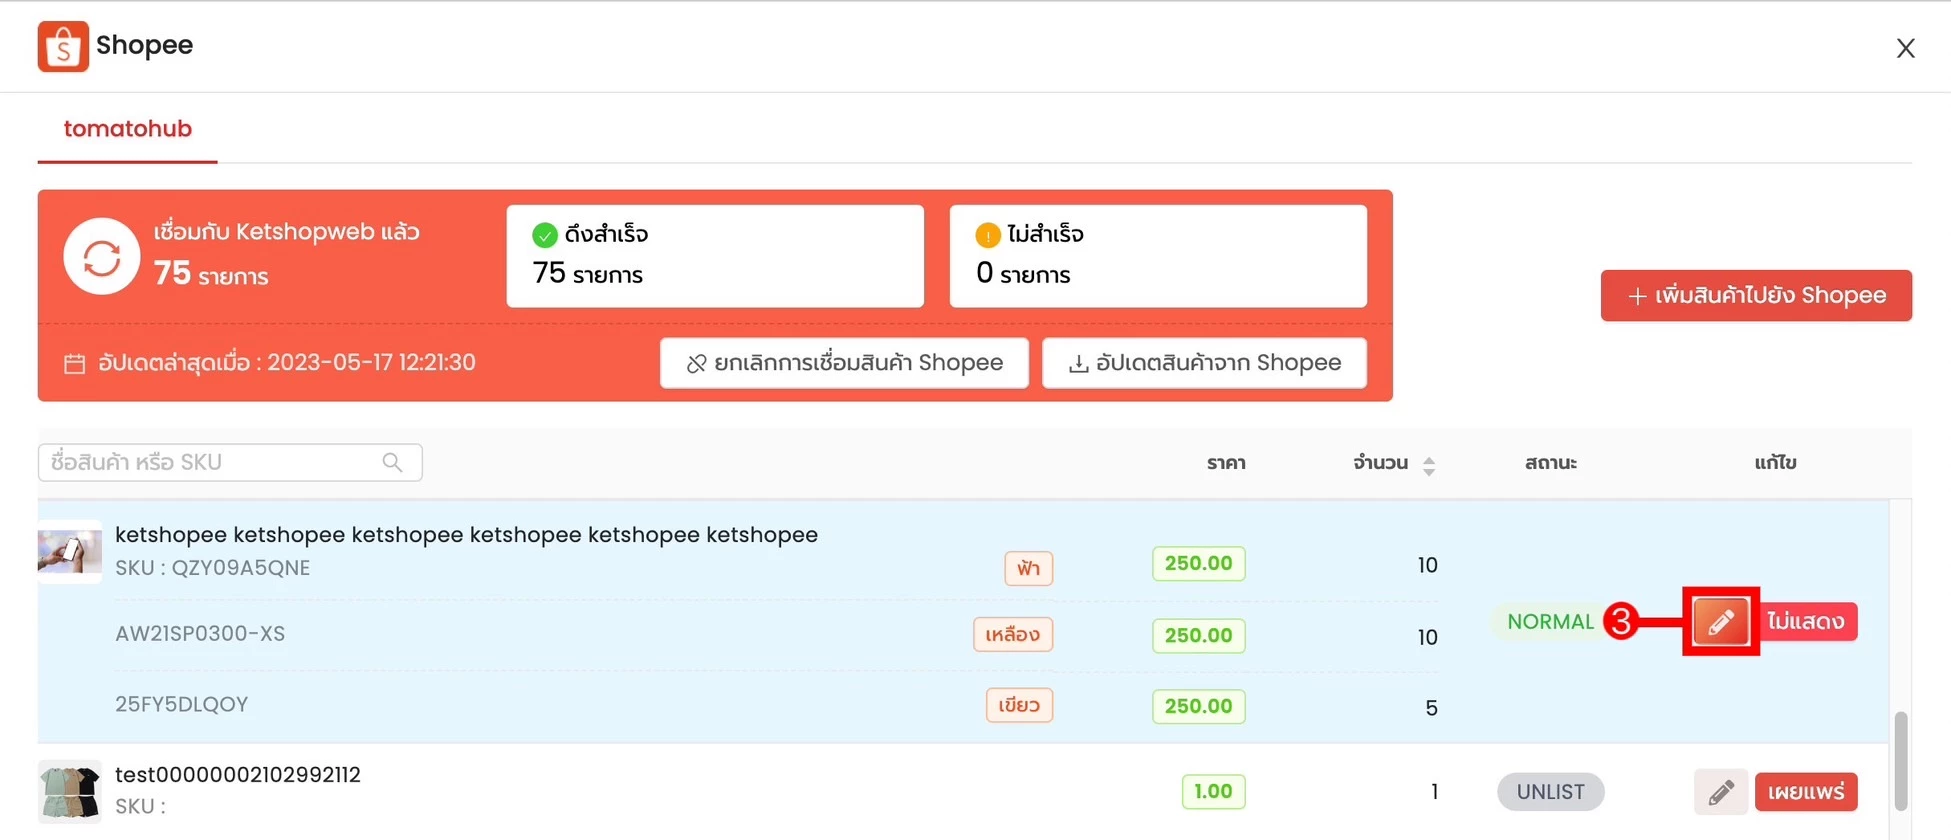This screenshot has height=840, width=1951.
Task: Edit test00000002102992112 with pencil icon
Action: (1720, 792)
